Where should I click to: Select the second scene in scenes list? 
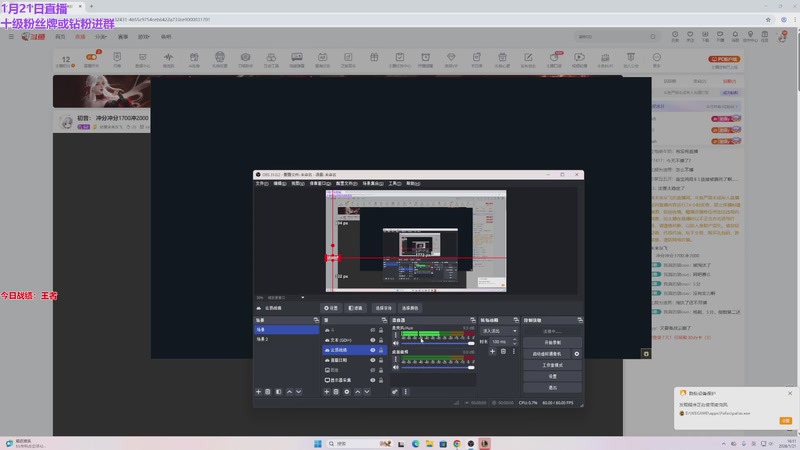(286, 339)
